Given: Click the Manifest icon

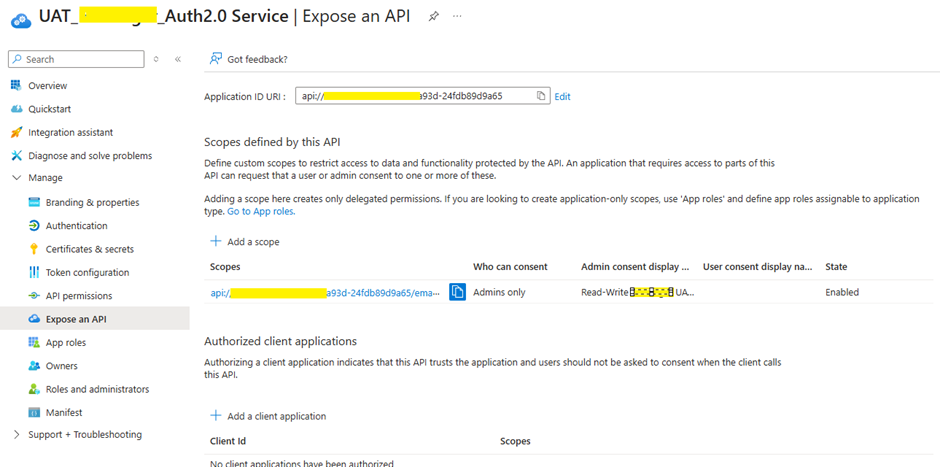Looking at the screenshot, I should (x=34, y=412).
